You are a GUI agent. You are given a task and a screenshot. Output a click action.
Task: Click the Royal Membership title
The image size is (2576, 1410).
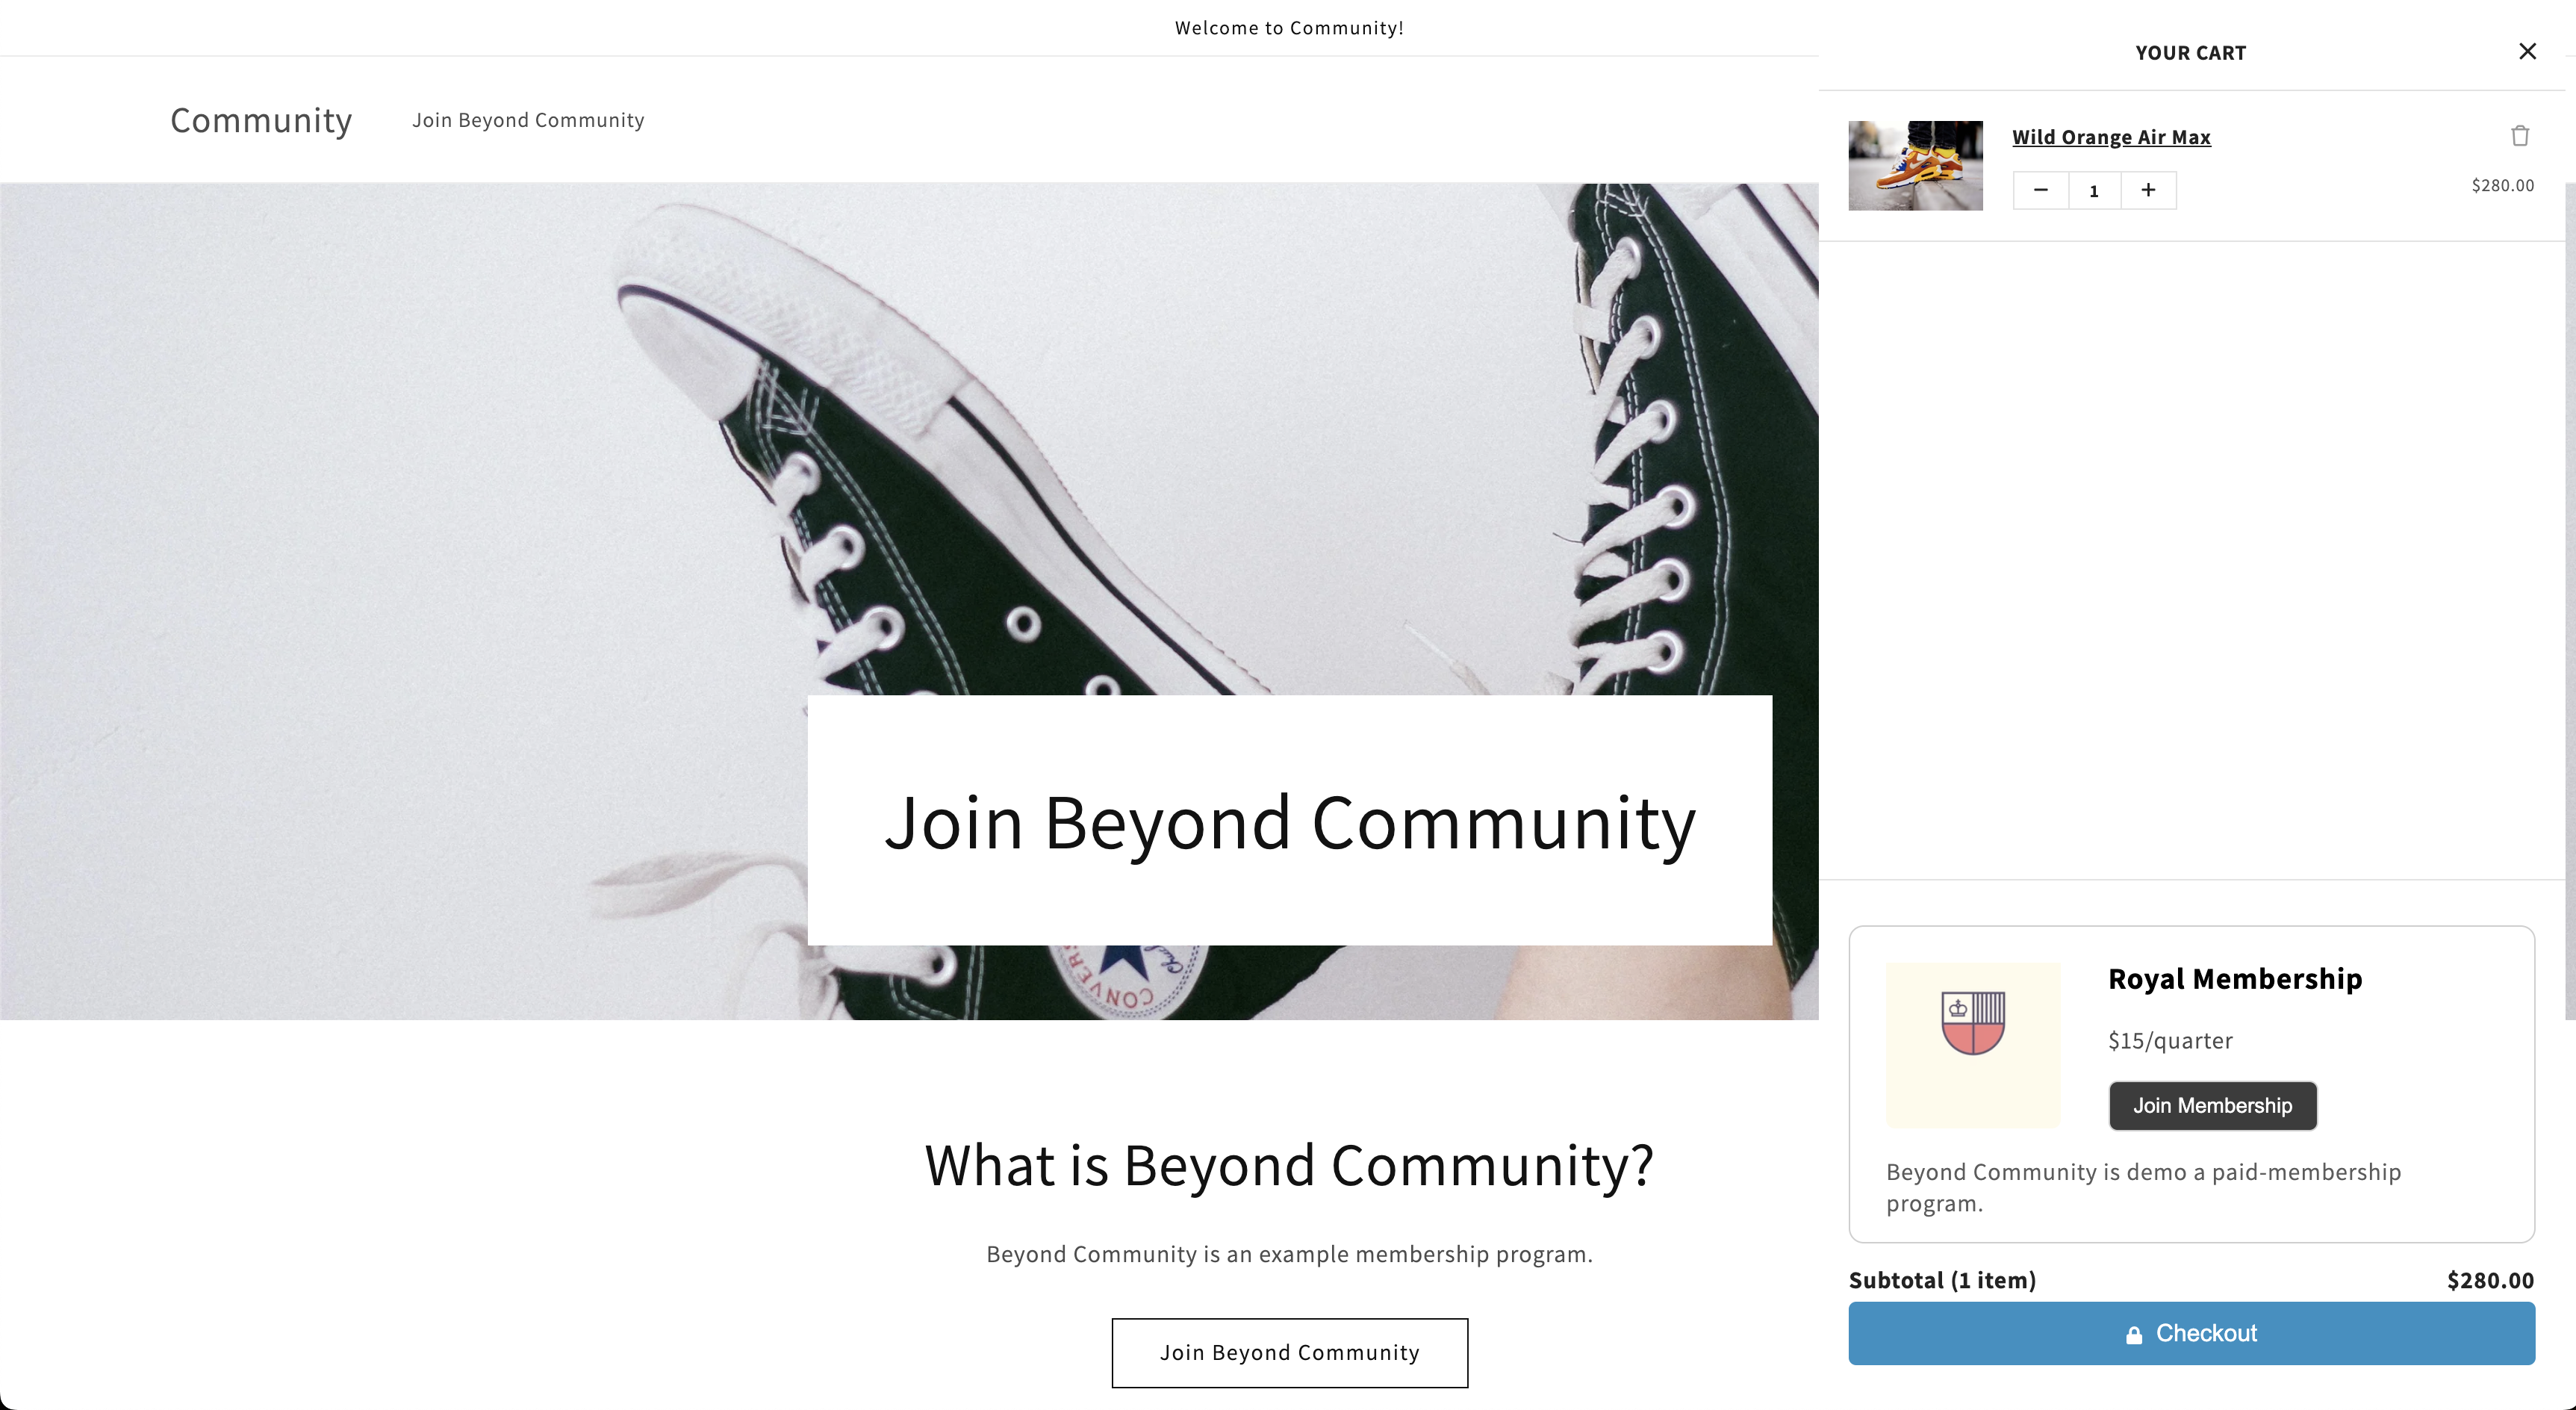(2235, 978)
